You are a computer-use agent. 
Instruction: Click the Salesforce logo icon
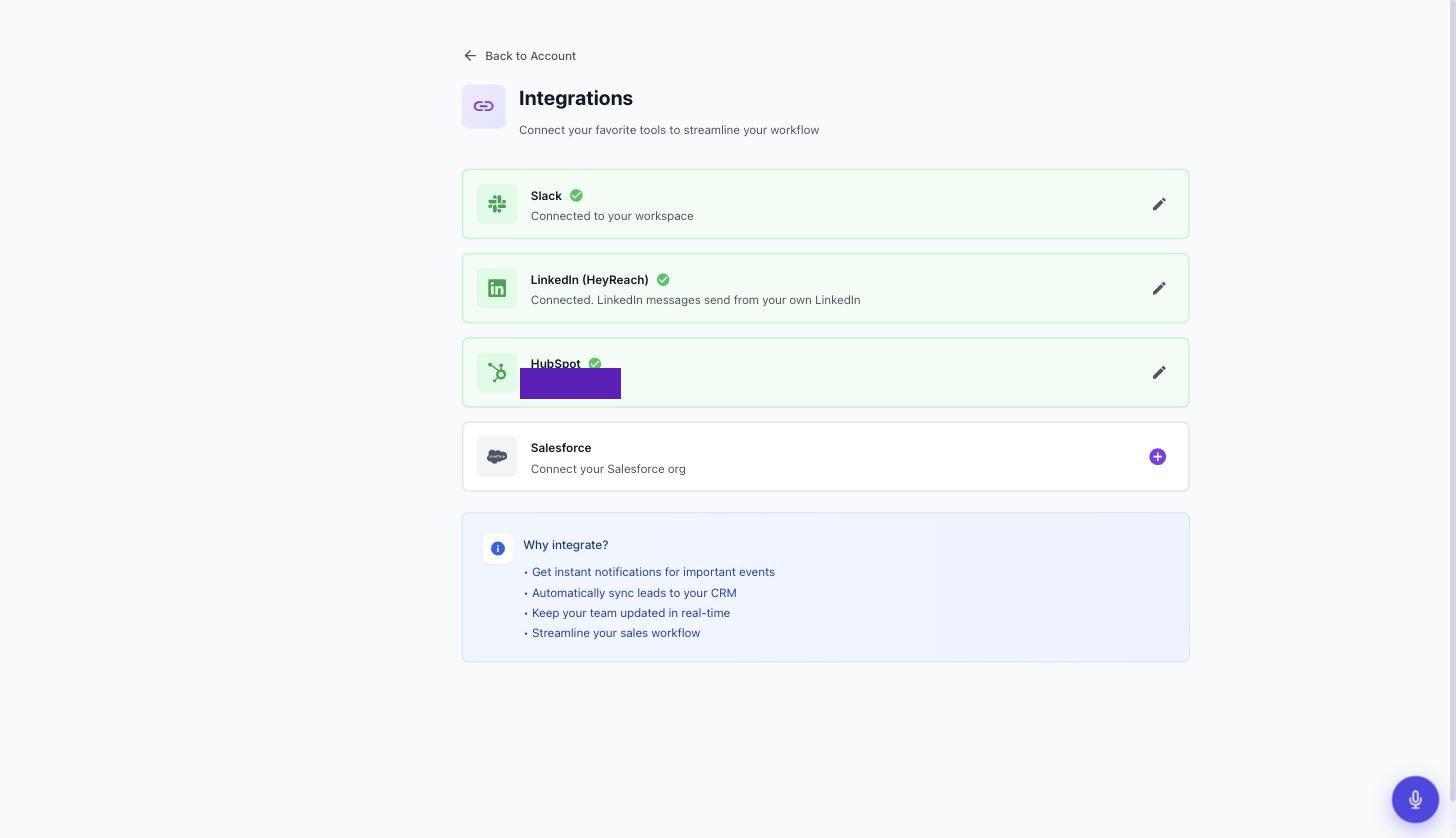point(497,457)
